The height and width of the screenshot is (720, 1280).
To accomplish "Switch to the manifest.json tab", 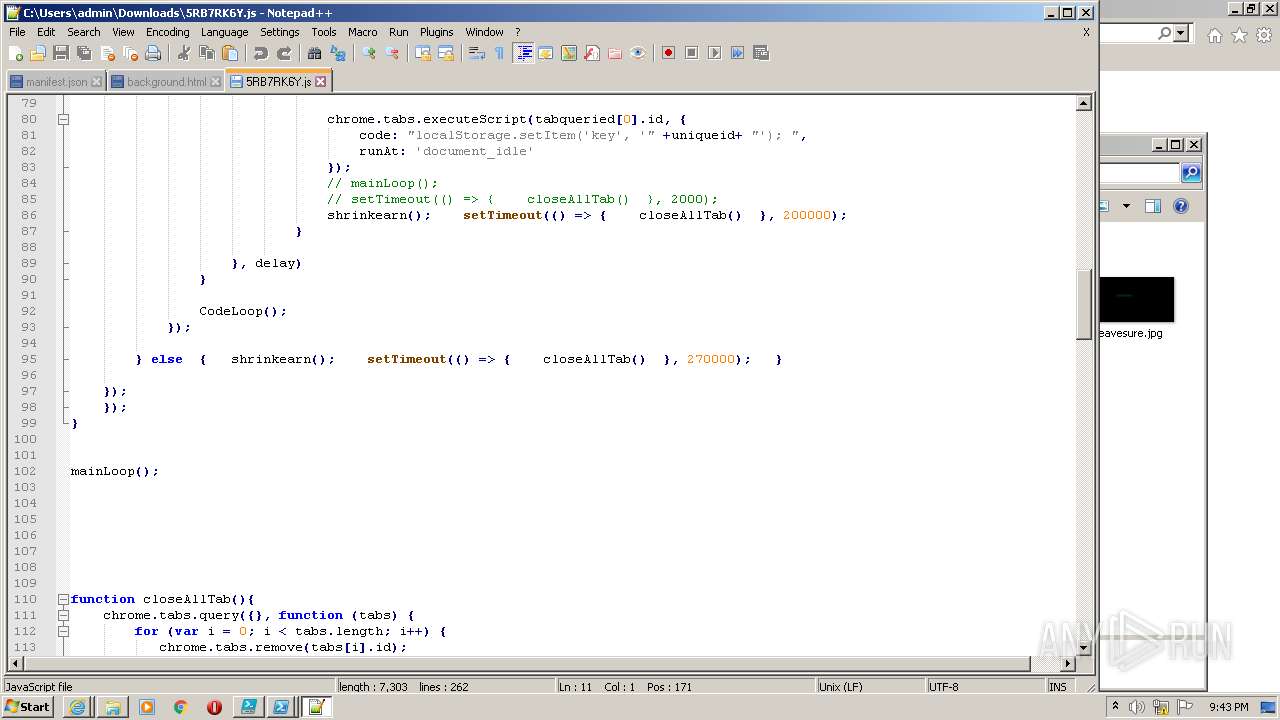I will (x=56, y=82).
